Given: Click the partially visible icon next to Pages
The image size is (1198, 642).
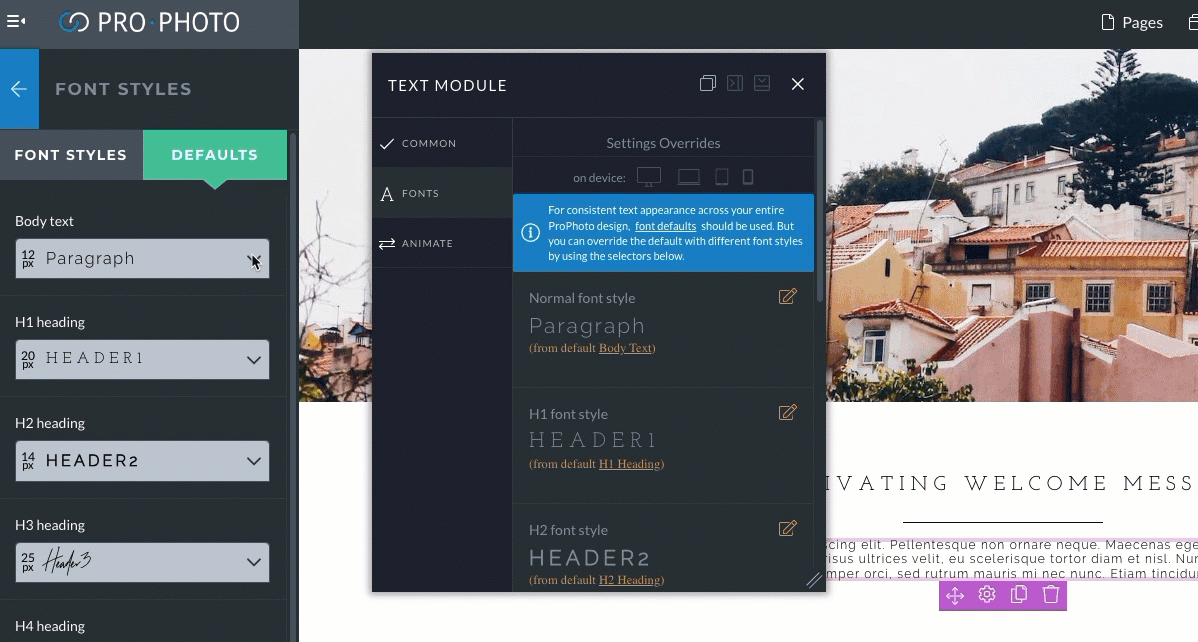Looking at the screenshot, I should (x=1193, y=22).
